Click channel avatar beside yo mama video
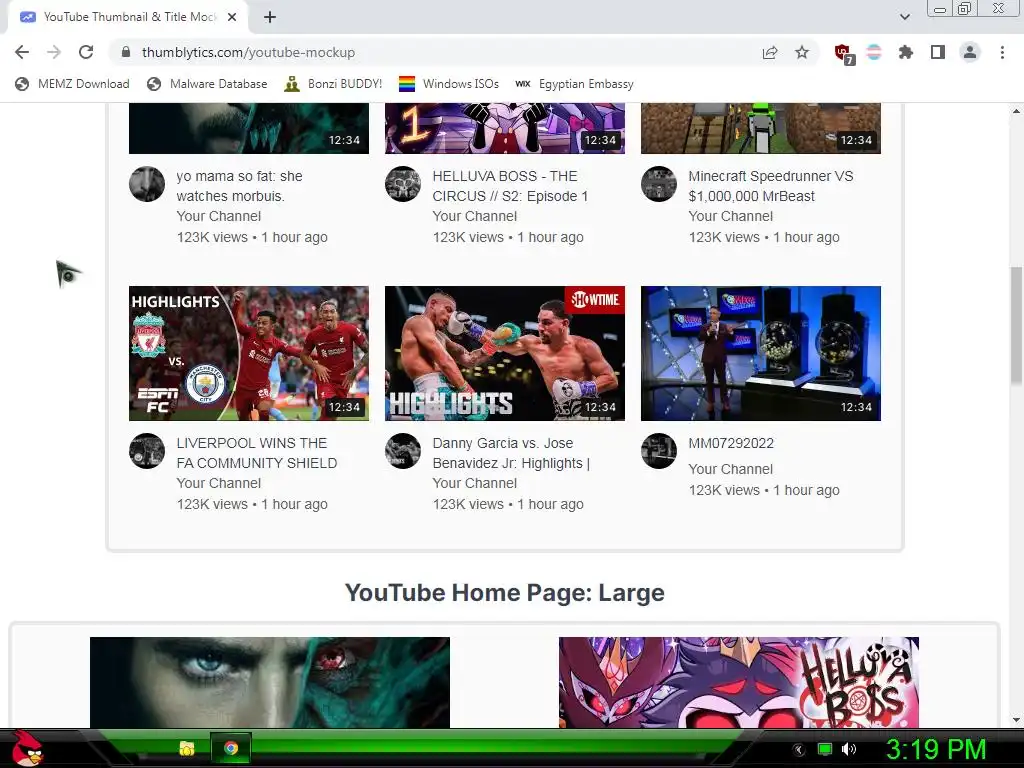 tap(147, 184)
